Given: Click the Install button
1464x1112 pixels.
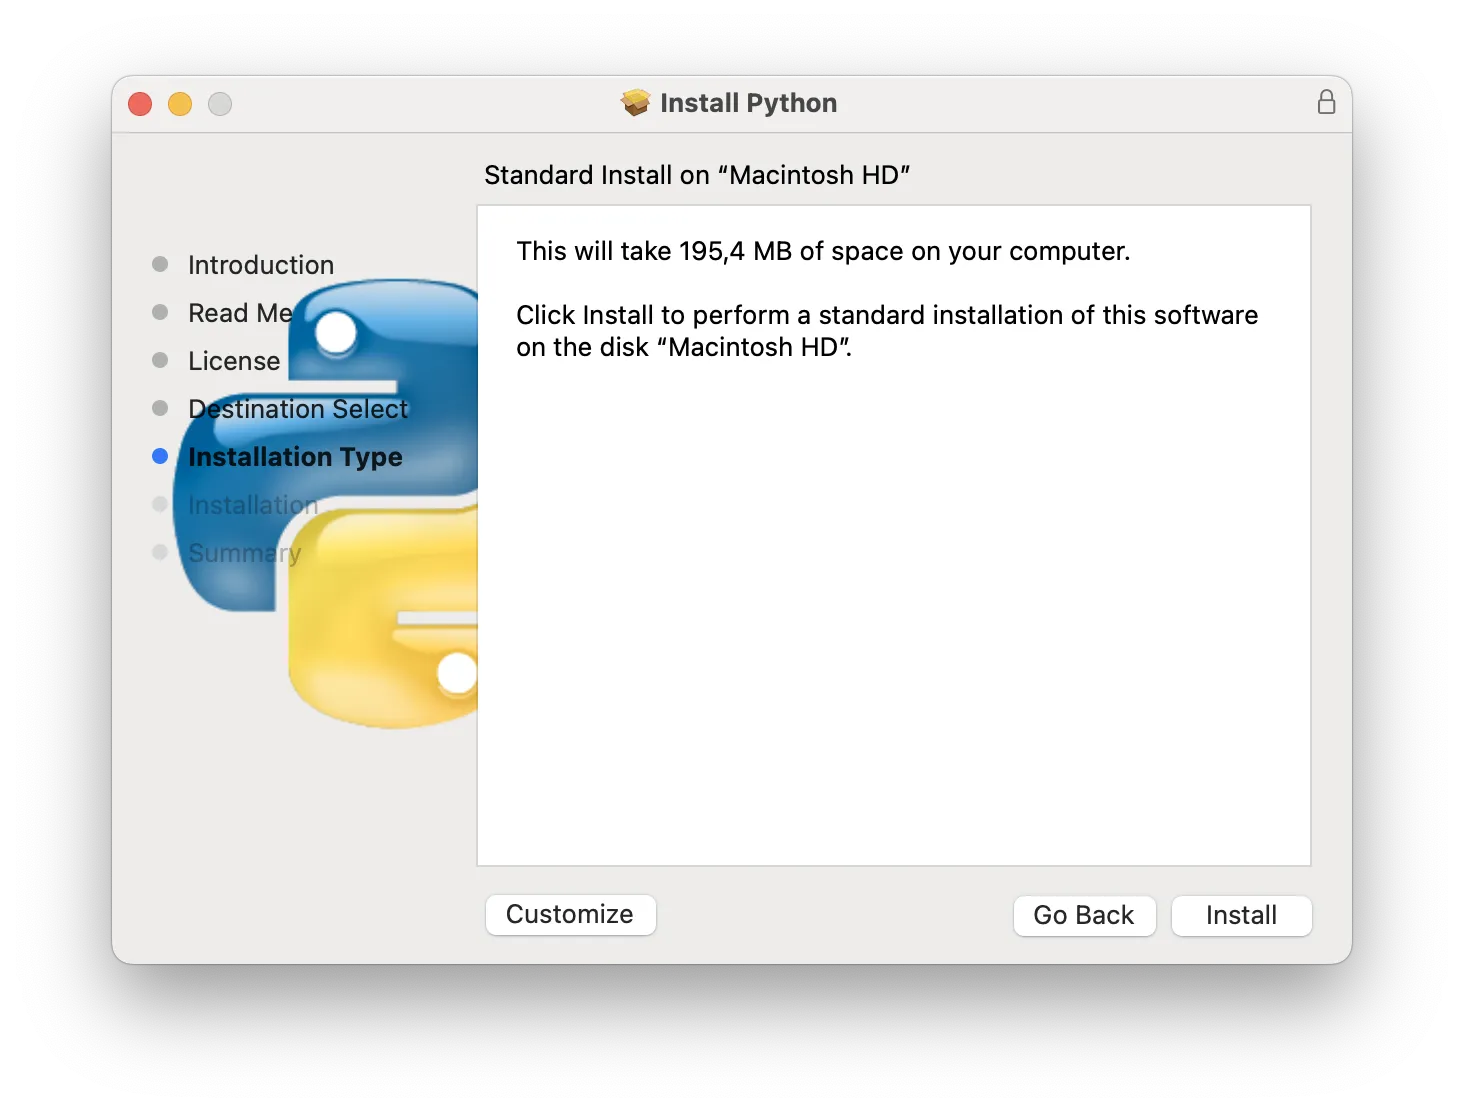Looking at the screenshot, I should [x=1241, y=915].
